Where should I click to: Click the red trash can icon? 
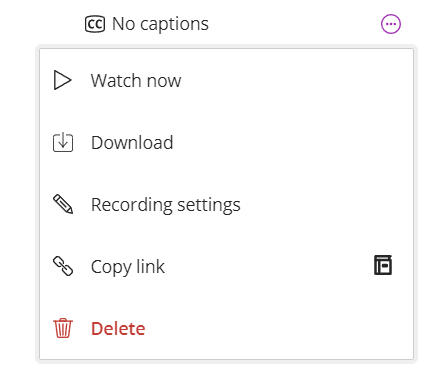coord(63,328)
